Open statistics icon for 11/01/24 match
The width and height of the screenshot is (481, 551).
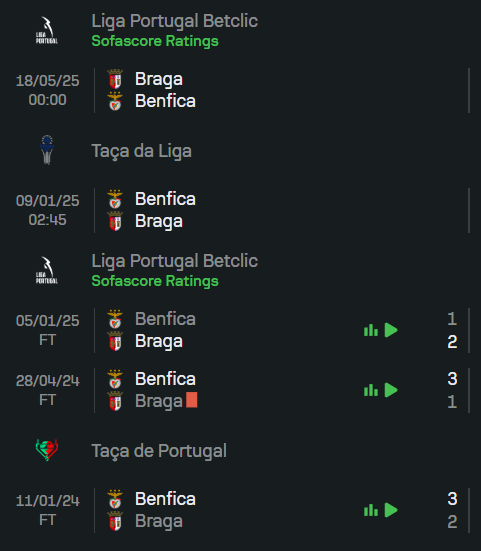(x=371, y=510)
